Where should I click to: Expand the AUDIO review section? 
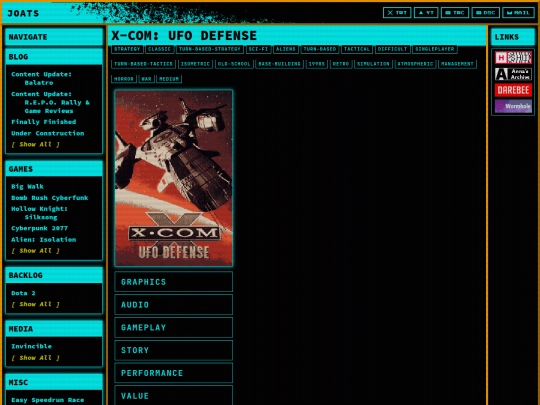point(174,304)
